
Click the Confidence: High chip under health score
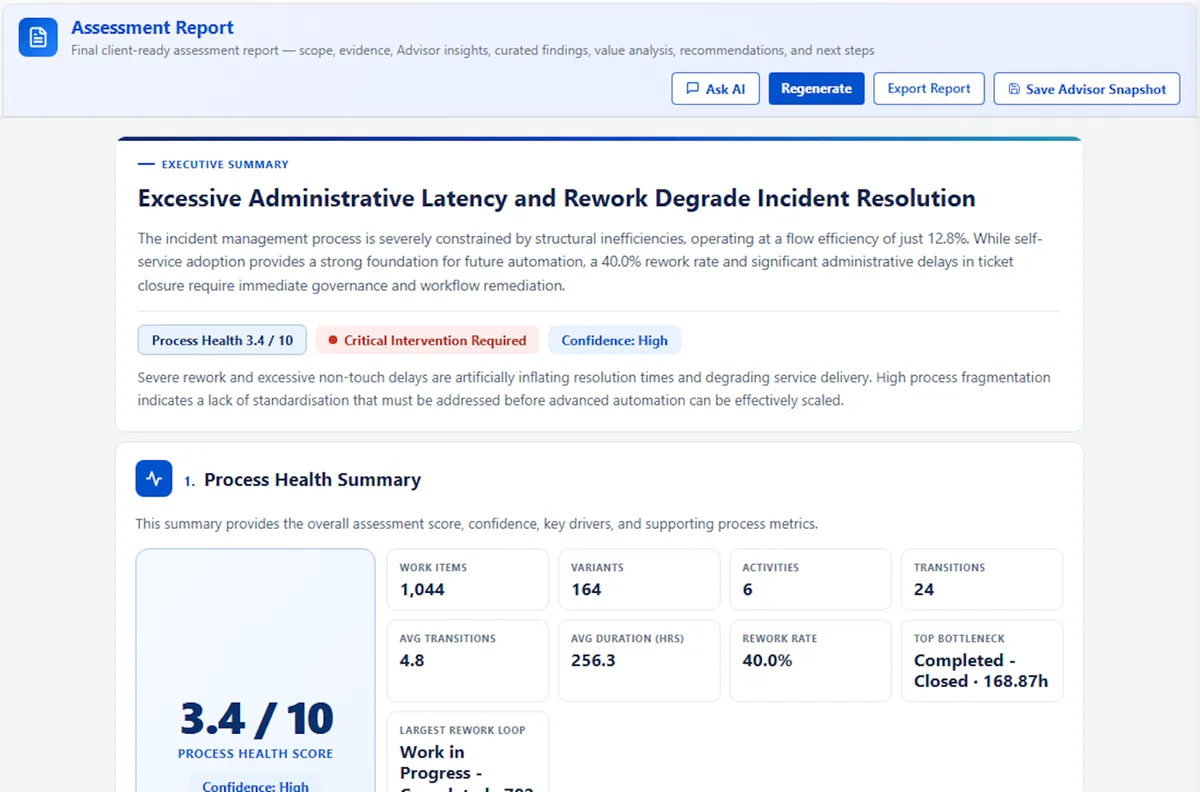pos(256,785)
